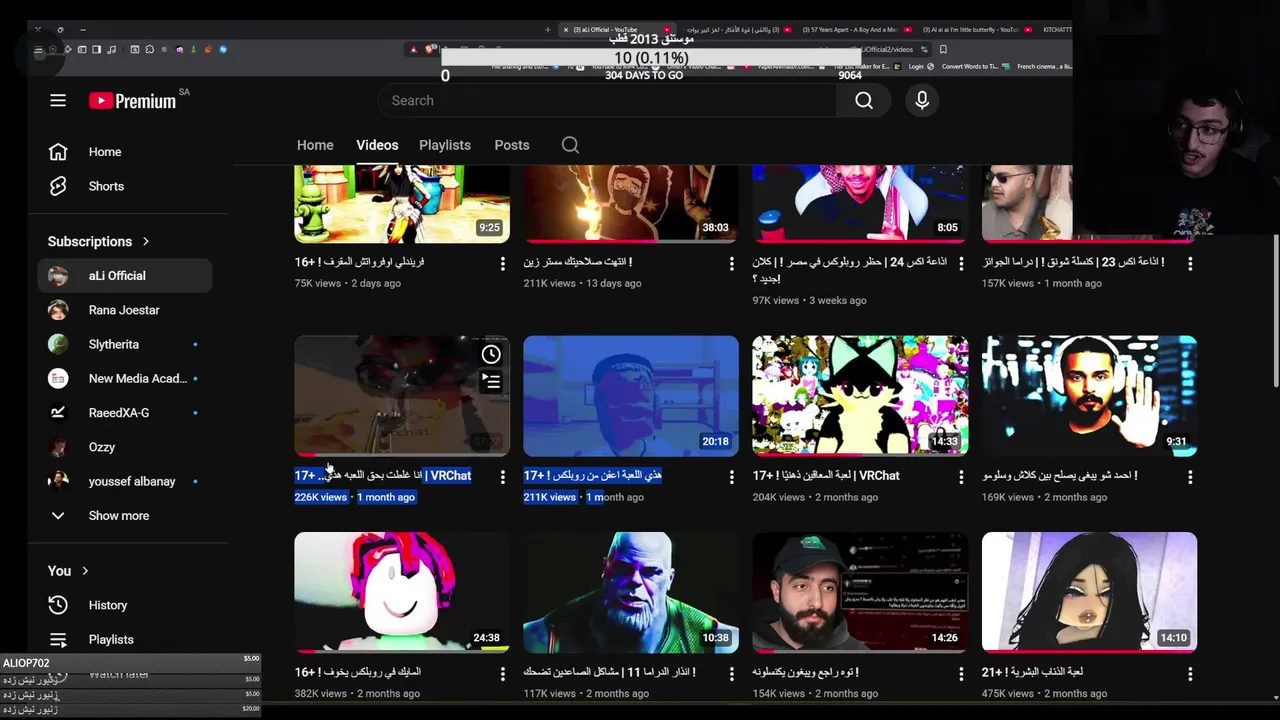Open options menu for the 75K views video
Viewport: 1280px width, 720px height.
pyautogui.click(x=502, y=263)
